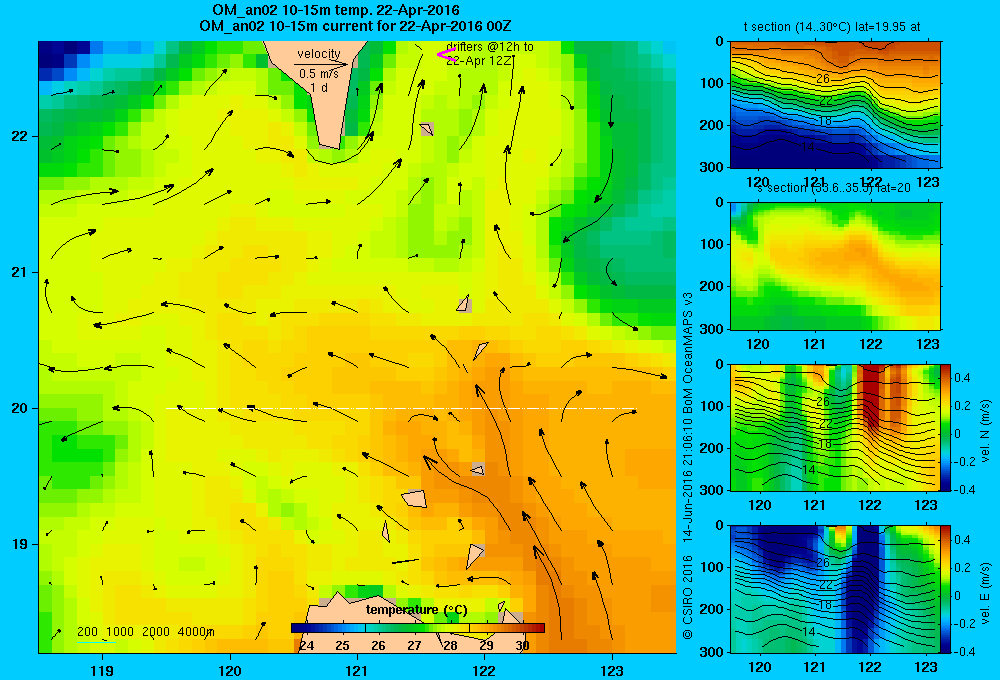Click the '24' tick on temperature colorbar
The width and height of the screenshot is (1000, 680).
click(307, 646)
